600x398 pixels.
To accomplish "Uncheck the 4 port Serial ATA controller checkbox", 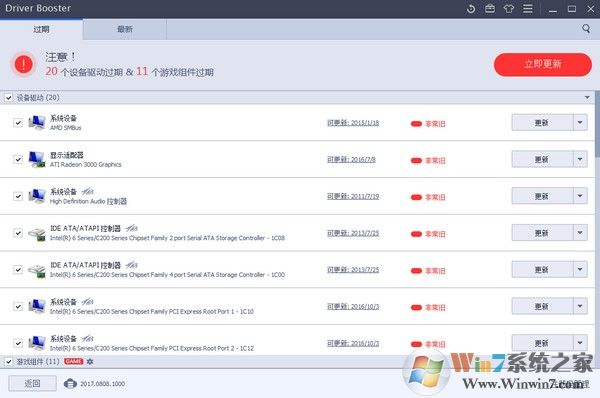I will [x=18, y=269].
